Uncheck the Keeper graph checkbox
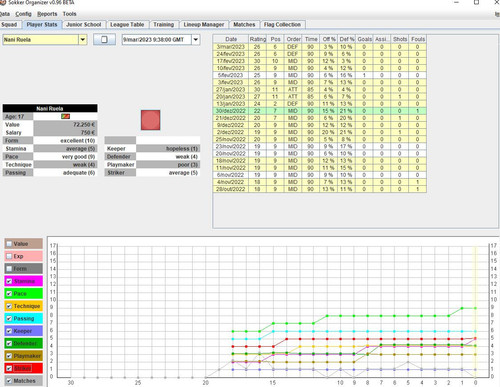Screen dimensions: 500x387 click(9, 331)
